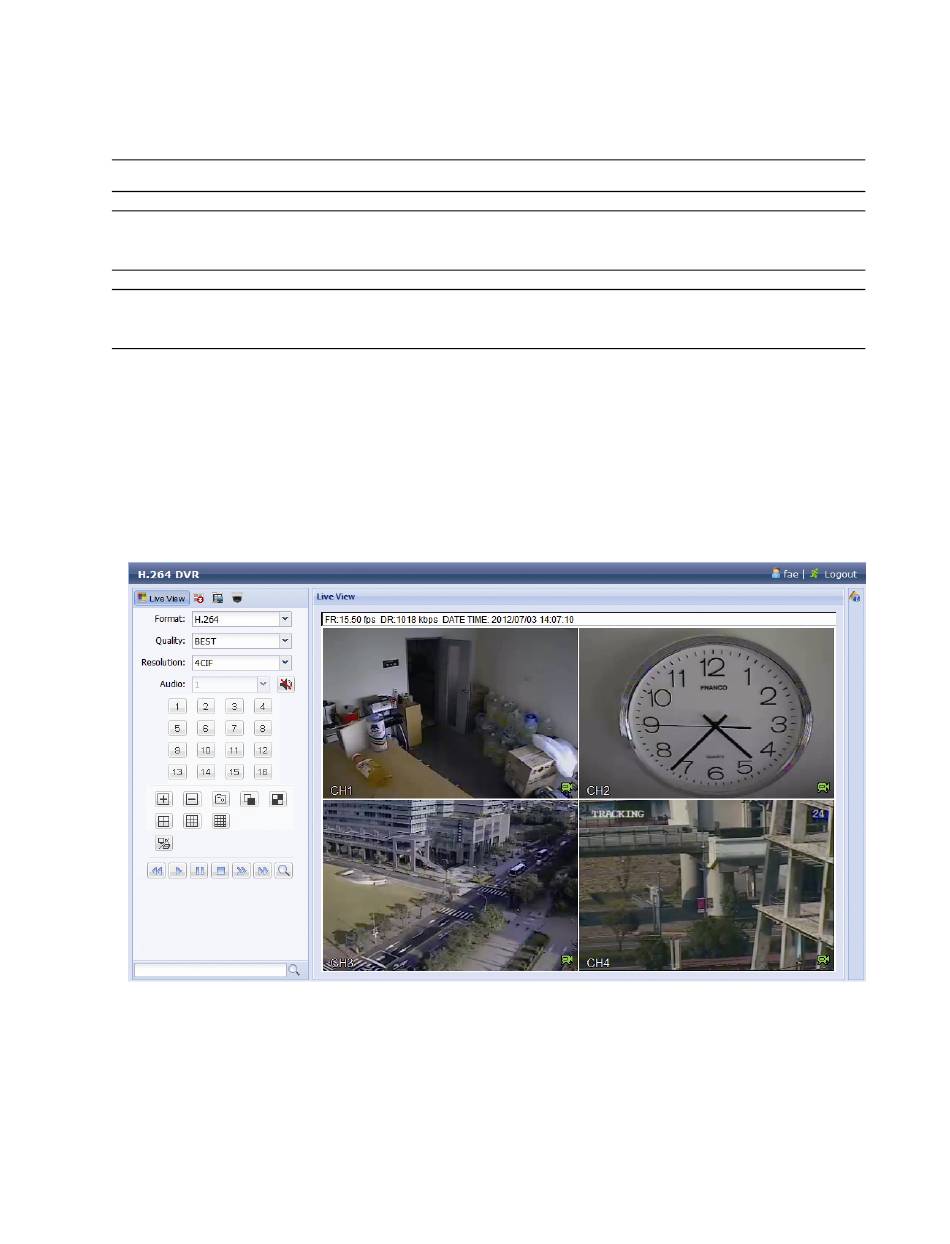
Task: Select channel 6 button
Action: tap(206, 728)
